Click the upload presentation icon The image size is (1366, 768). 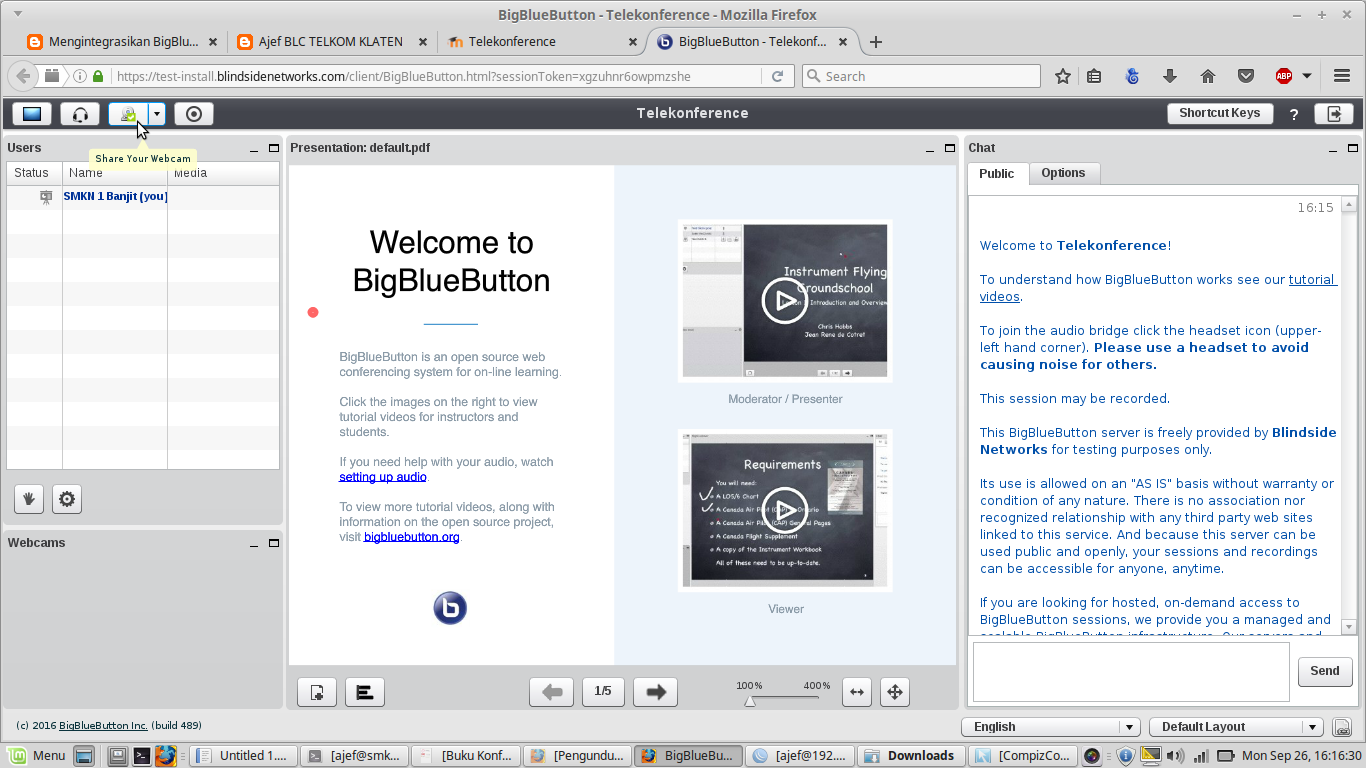point(317,692)
